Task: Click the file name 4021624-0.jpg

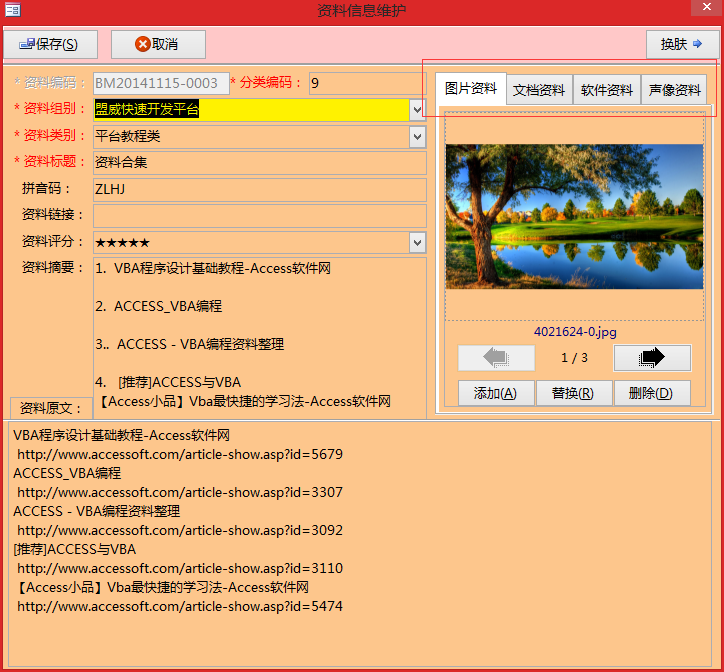Action: pos(575,332)
